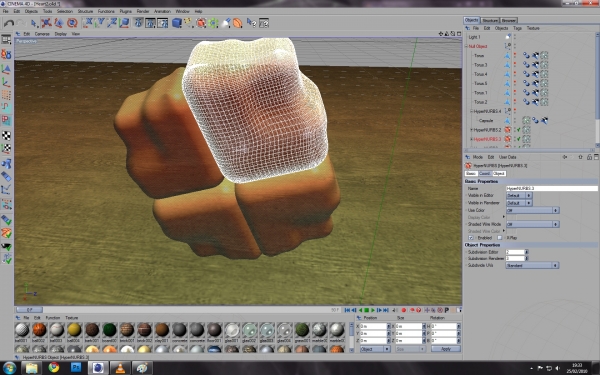This screenshot has height=375, width=600.
Task: Open the Use Color dropdown
Action: click(532, 210)
